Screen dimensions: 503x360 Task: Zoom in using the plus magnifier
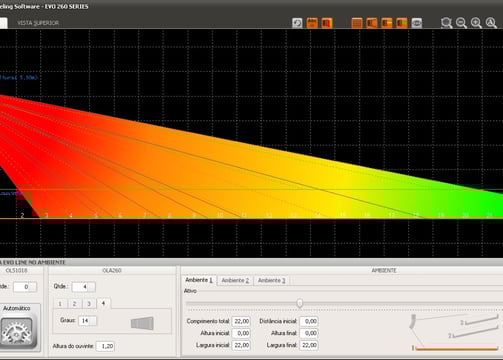[476, 23]
